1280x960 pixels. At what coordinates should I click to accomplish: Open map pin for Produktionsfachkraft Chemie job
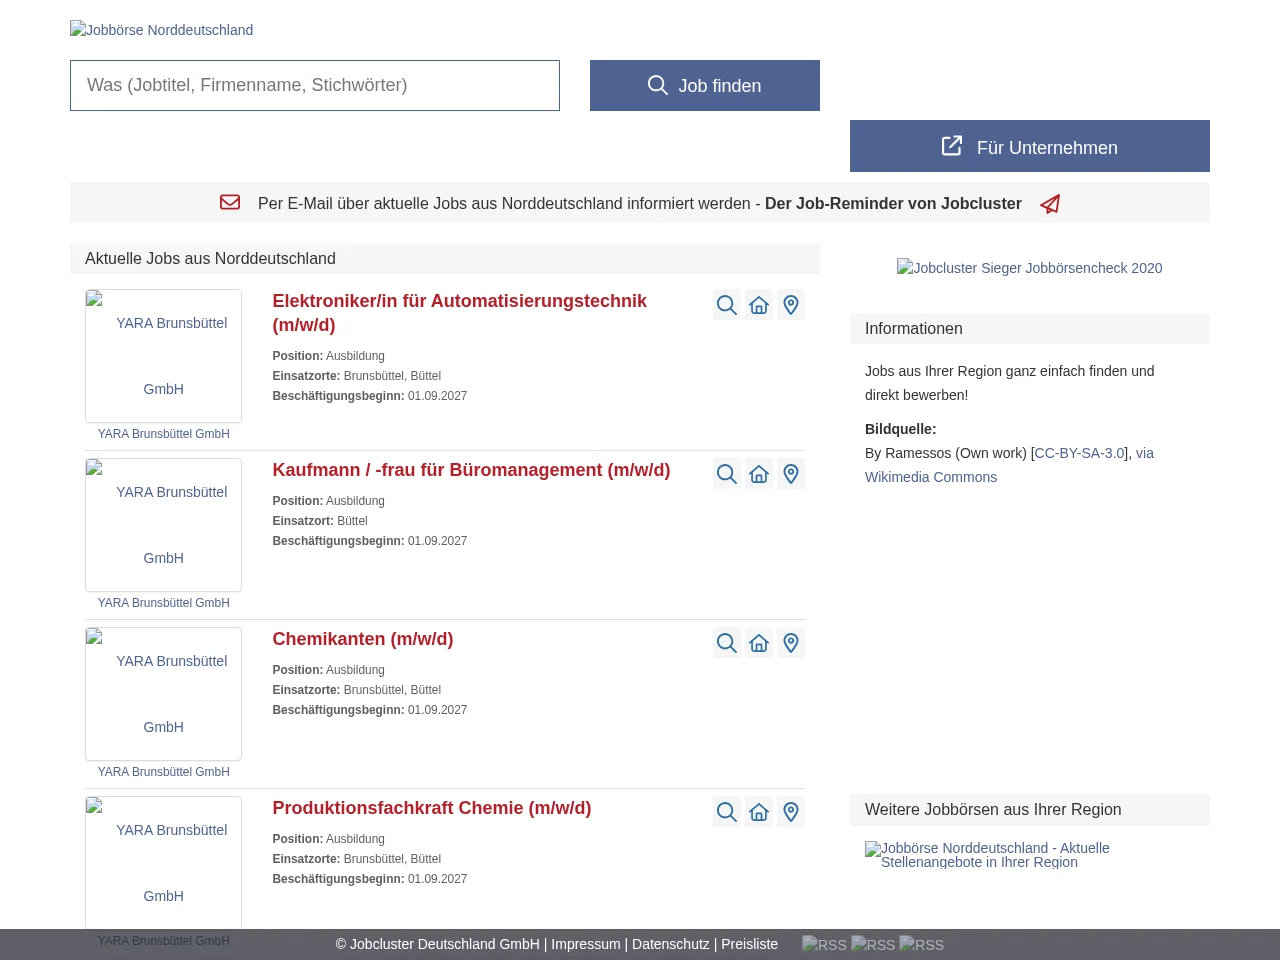[x=791, y=812]
